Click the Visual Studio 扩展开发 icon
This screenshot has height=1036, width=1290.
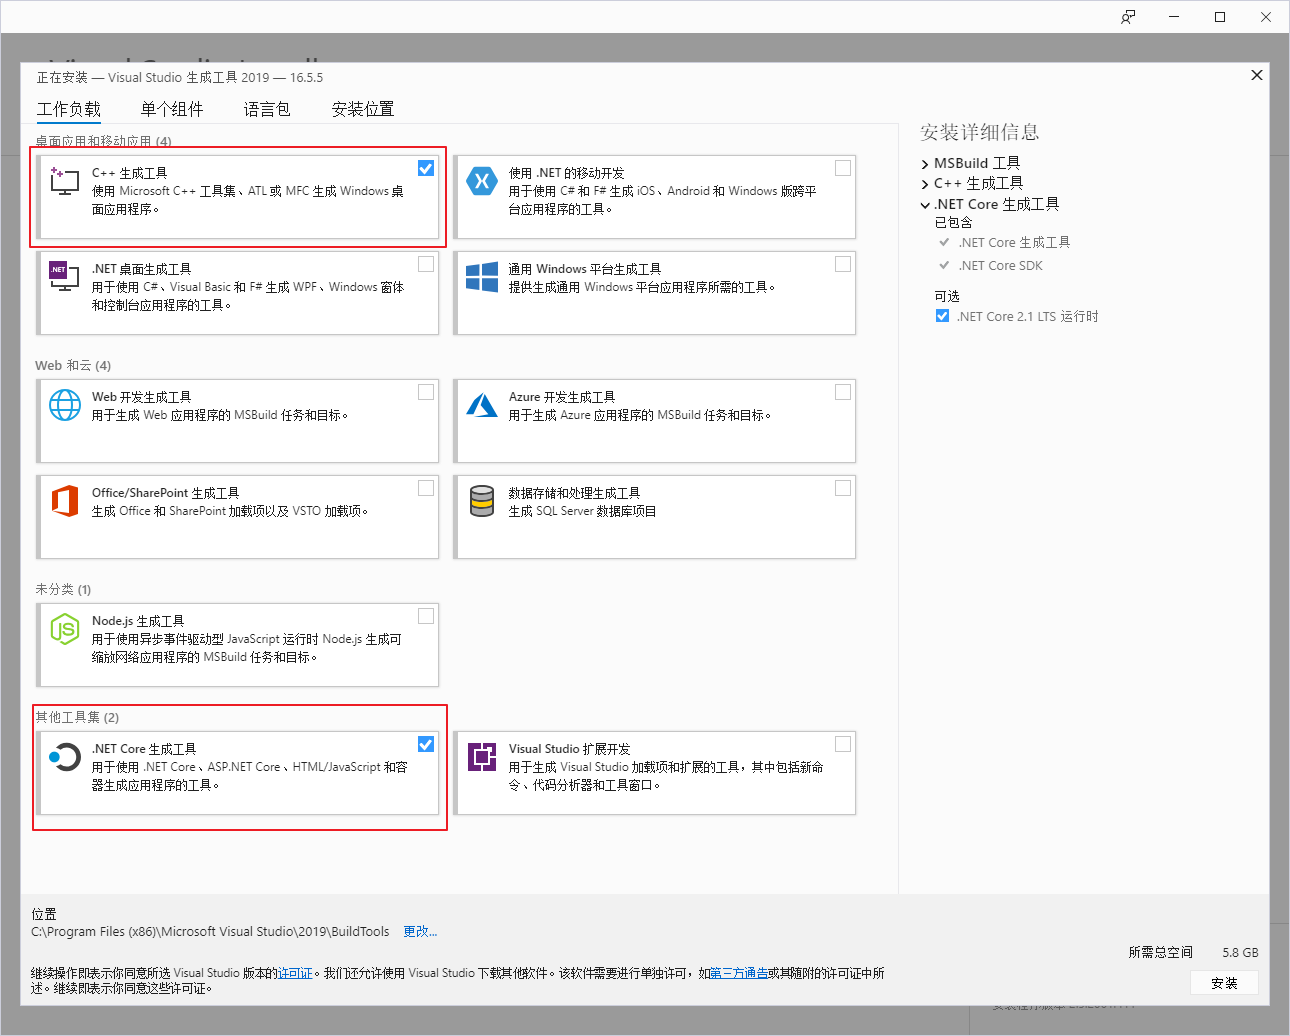(481, 757)
